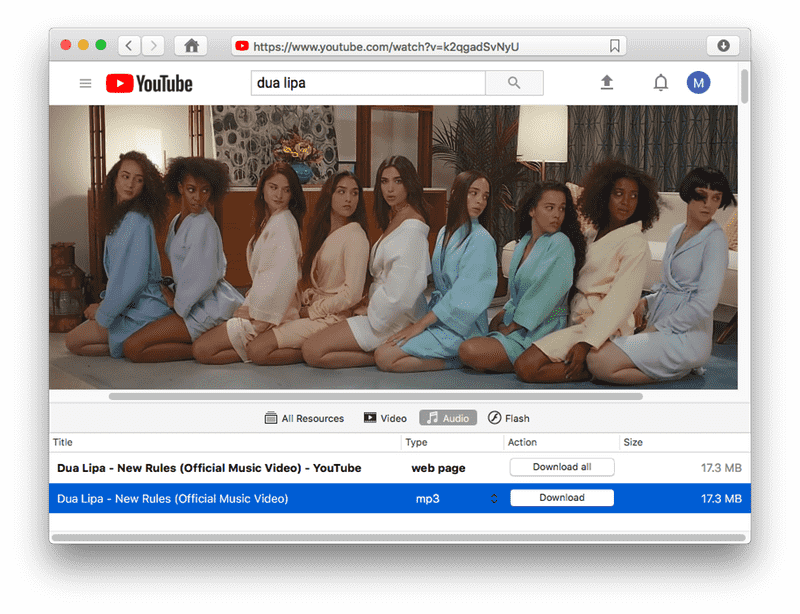Open YouTube notifications bell
This screenshot has height=614, width=800.
(x=661, y=83)
